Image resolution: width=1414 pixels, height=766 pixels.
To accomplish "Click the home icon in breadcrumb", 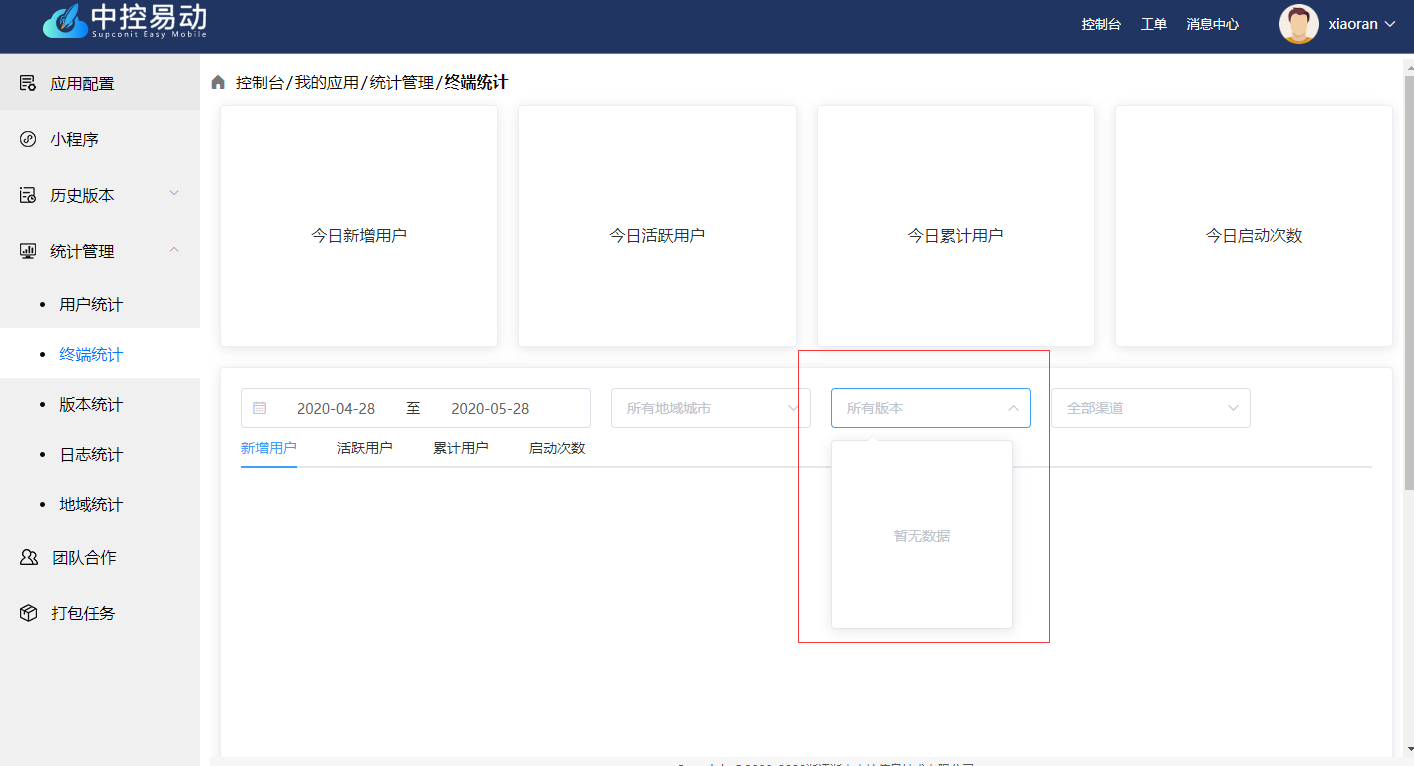I will point(218,82).
